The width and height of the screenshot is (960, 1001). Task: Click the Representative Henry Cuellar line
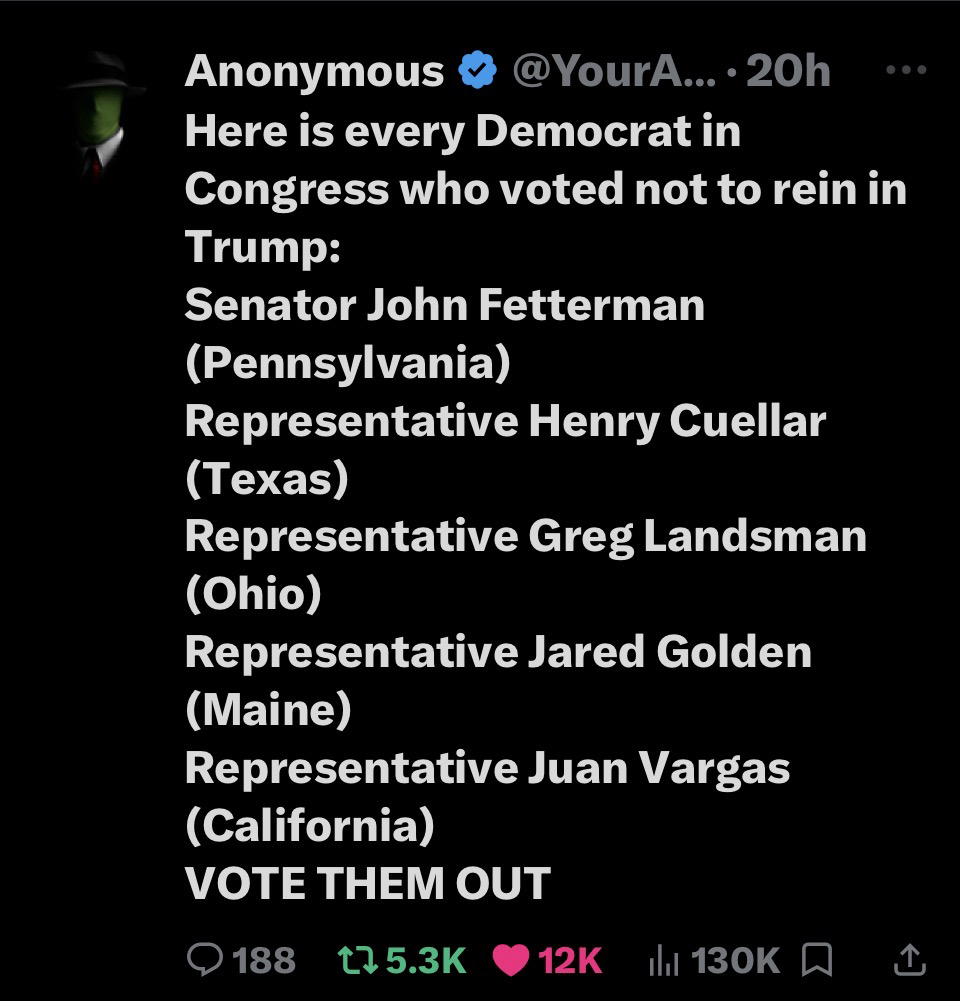click(505, 420)
